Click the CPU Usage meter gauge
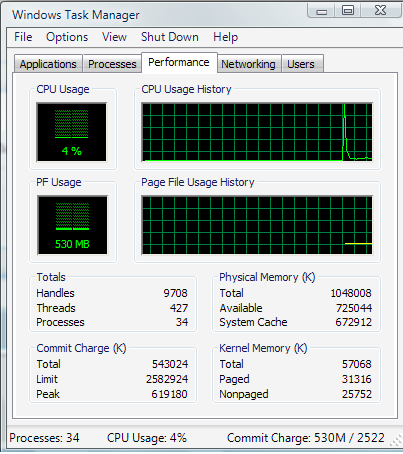This screenshot has width=403, height=454. (x=72, y=132)
